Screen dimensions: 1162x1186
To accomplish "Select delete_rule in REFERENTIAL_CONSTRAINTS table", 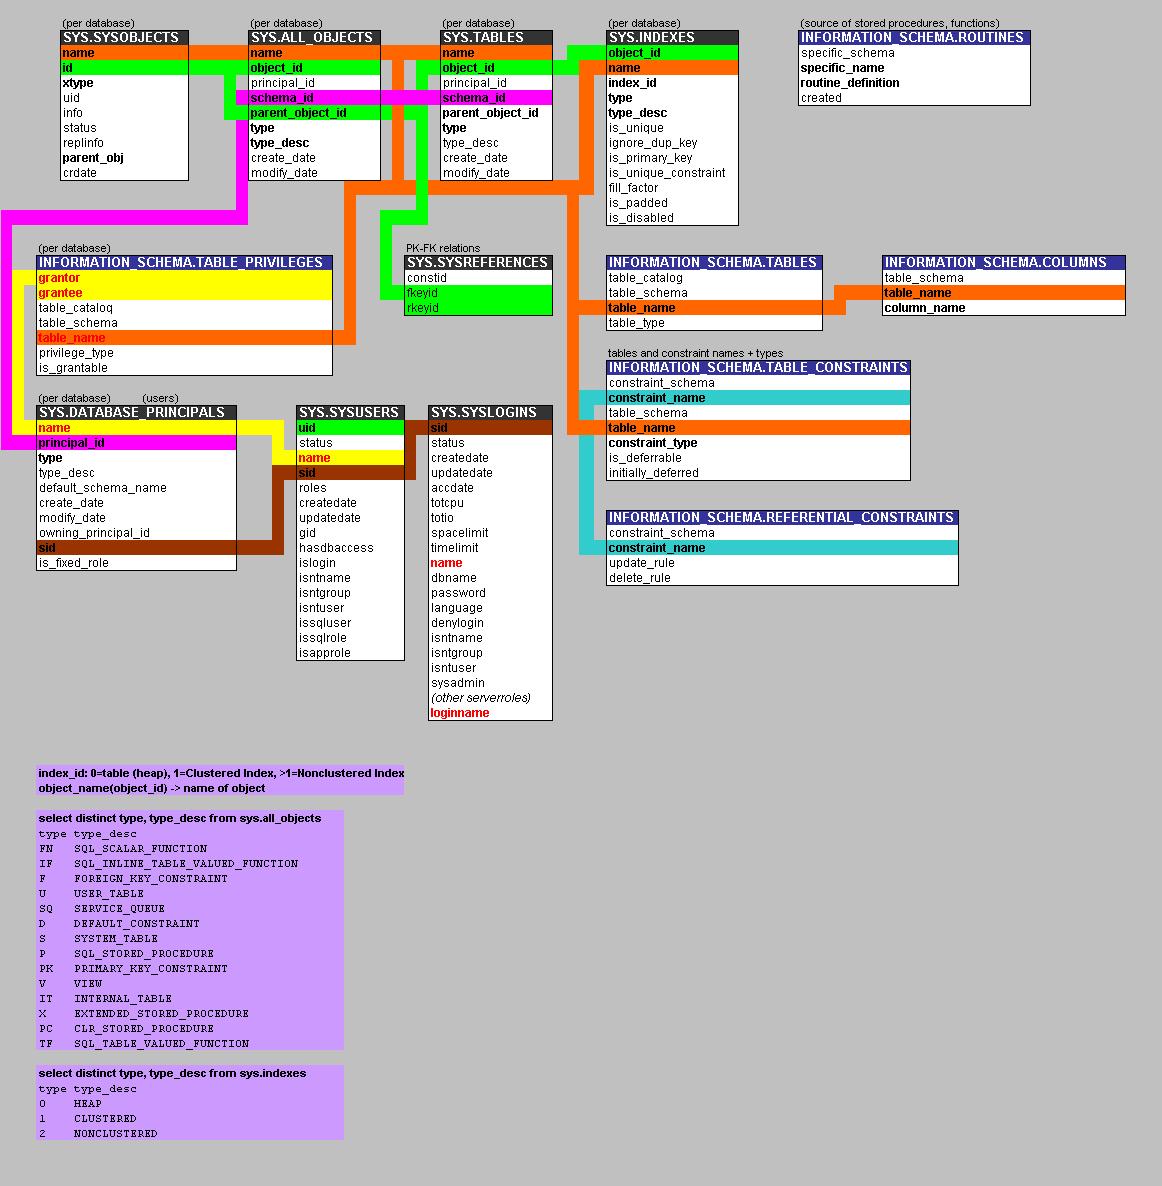I will tap(640, 578).
